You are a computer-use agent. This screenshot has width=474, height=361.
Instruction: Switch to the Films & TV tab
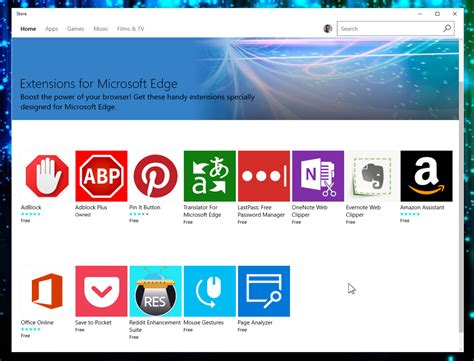click(x=130, y=29)
